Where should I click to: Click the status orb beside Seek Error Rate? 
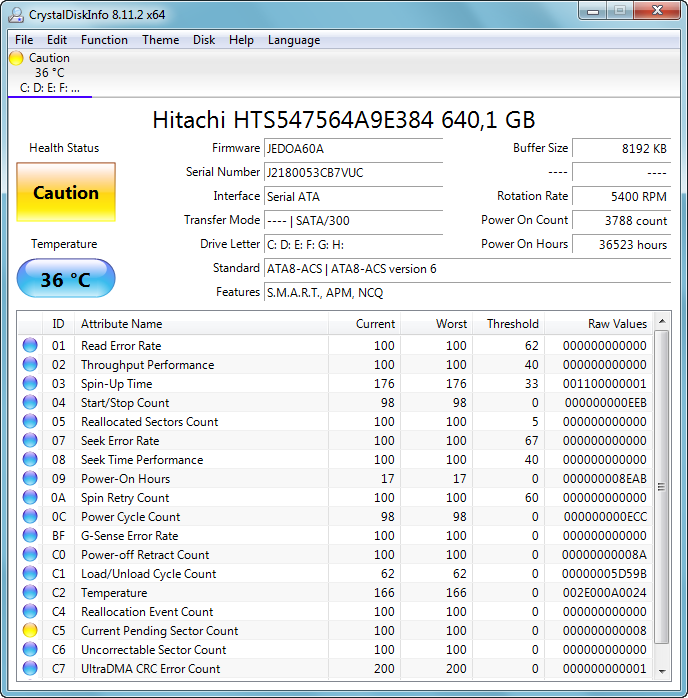tap(30, 440)
